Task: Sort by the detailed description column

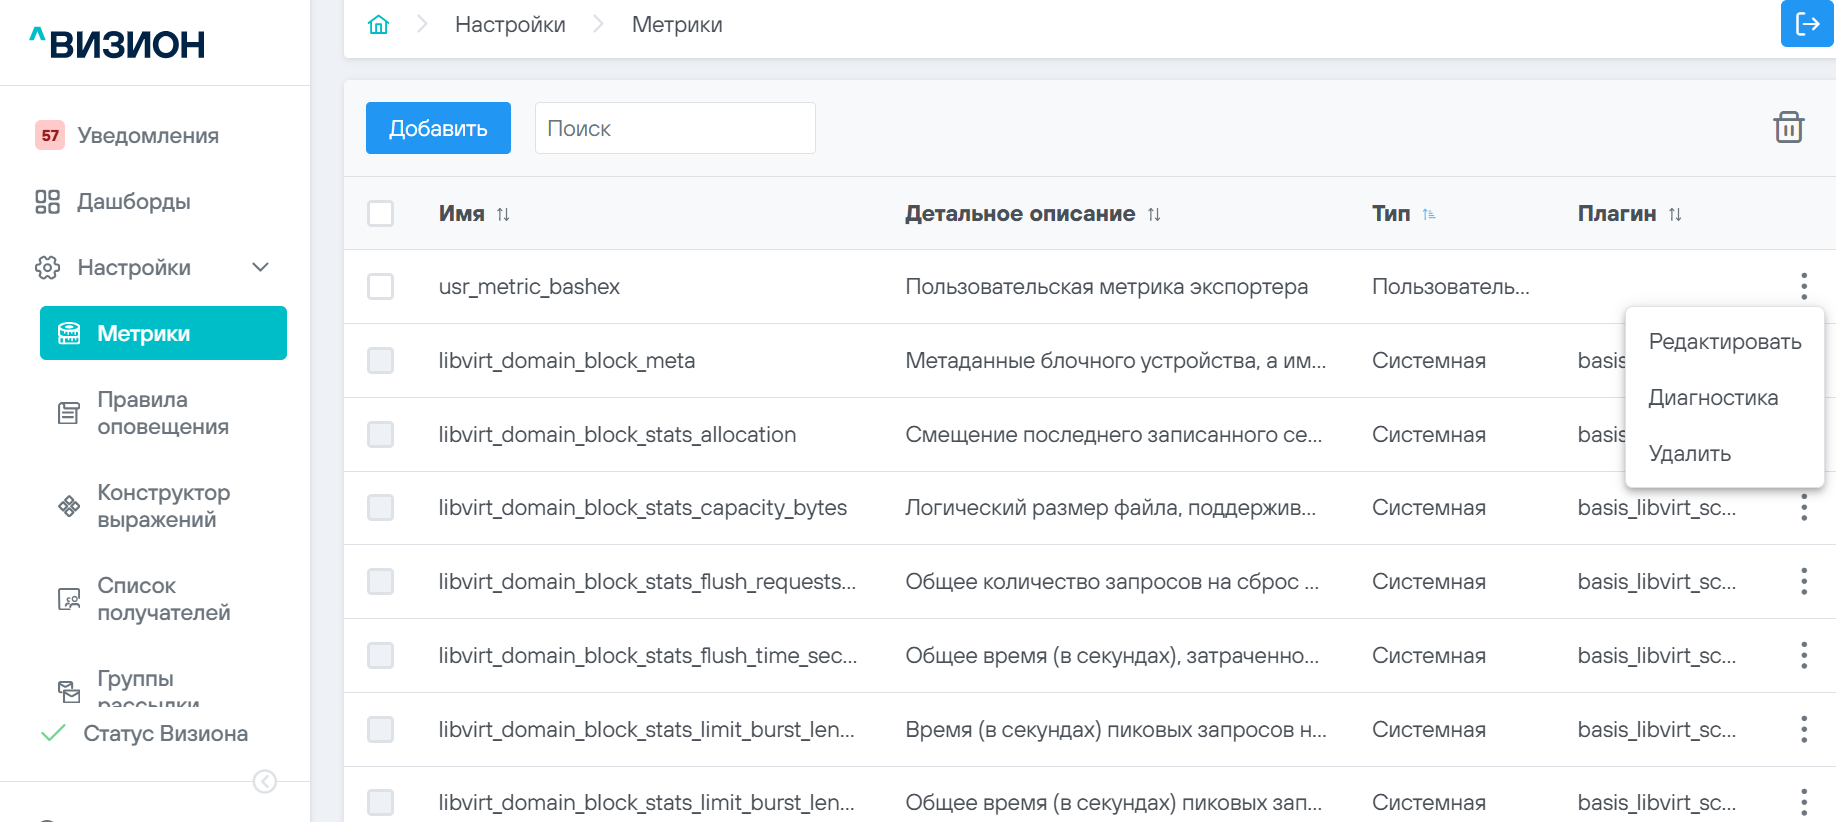Action: pyautogui.click(x=1154, y=214)
